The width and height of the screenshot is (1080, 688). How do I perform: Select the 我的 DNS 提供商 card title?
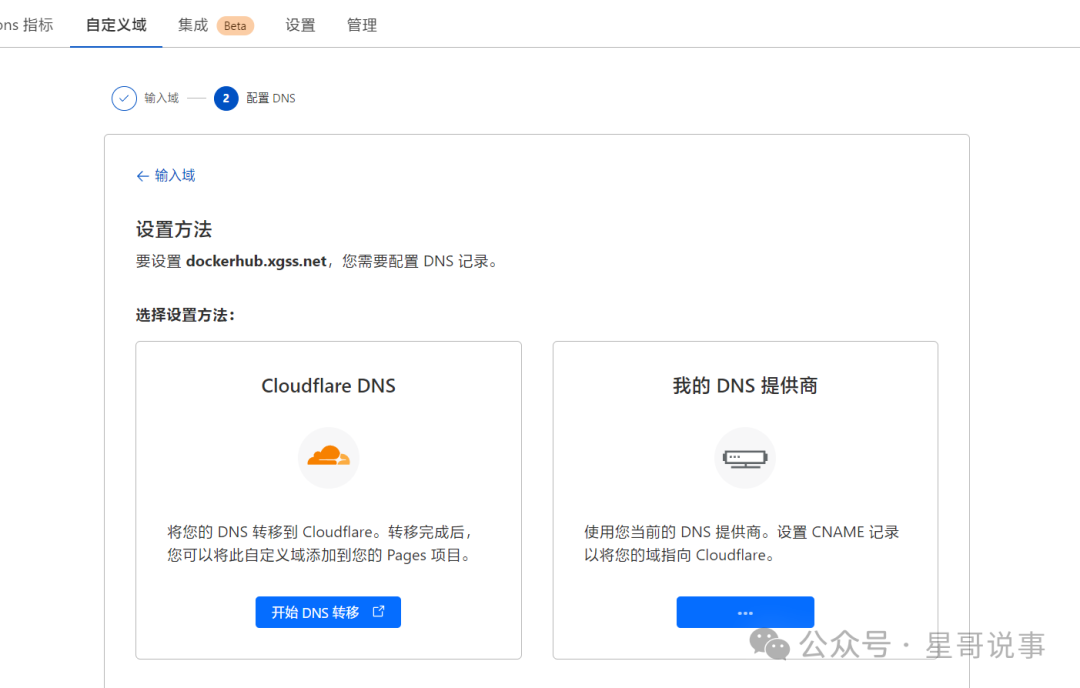click(745, 386)
